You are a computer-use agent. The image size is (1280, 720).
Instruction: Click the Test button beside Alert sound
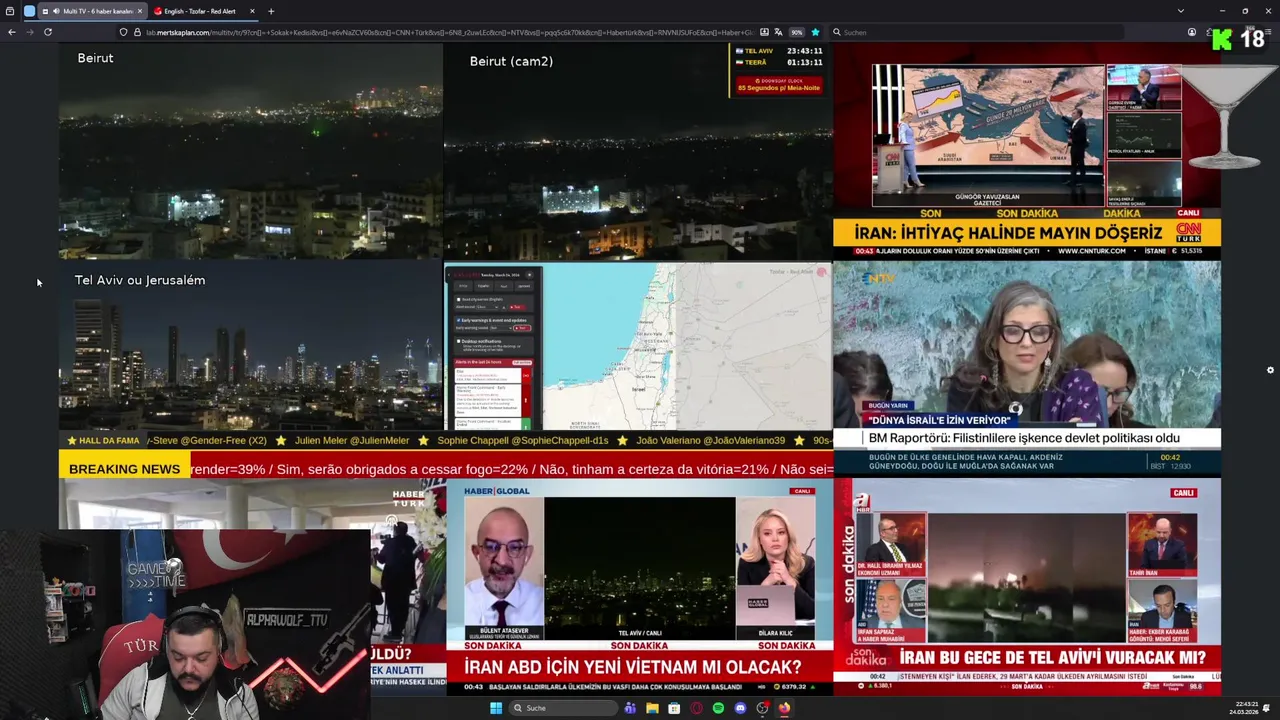[517, 307]
